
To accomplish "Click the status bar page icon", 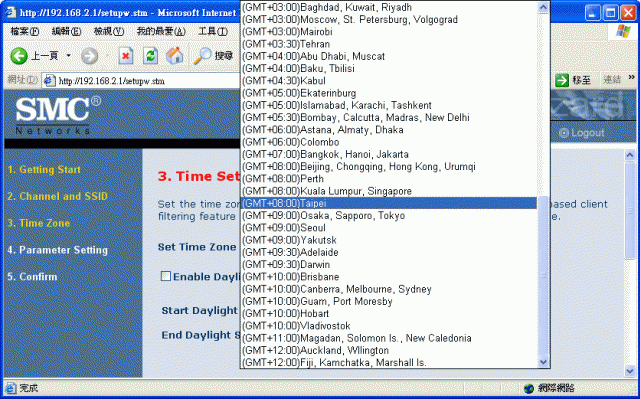I will click(11, 388).
